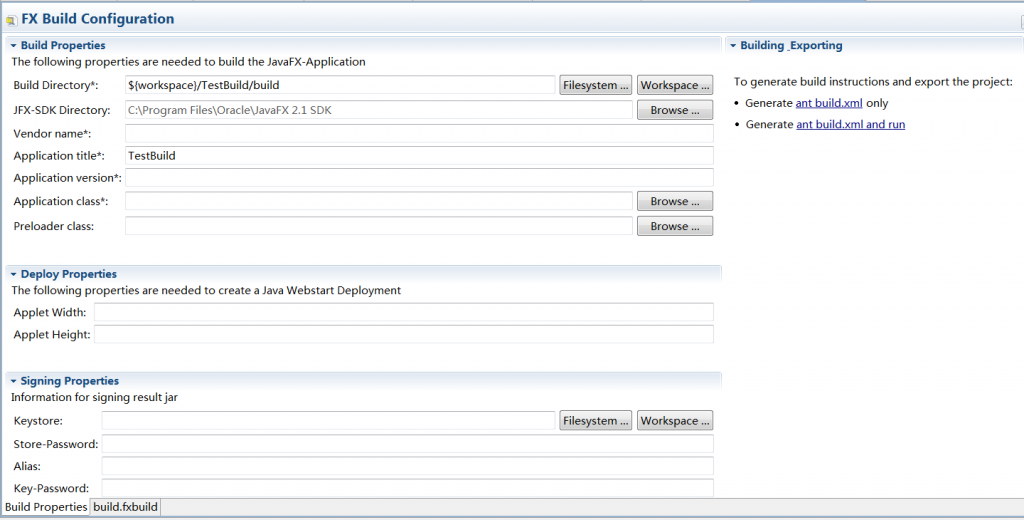This screenshot has height=520, width=1024.
Task: Browse for the Preloader class
Action: [x=675, y=226]
